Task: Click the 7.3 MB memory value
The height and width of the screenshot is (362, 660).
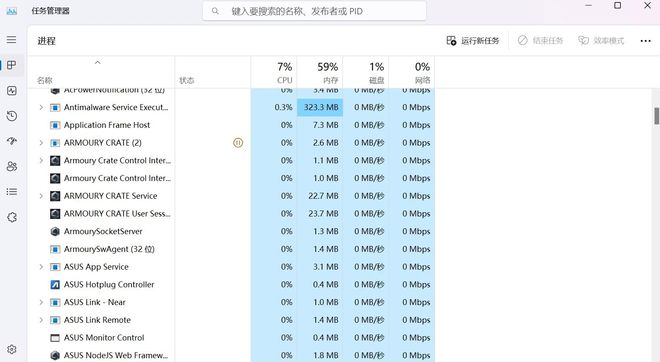Action: pos(325,125)
